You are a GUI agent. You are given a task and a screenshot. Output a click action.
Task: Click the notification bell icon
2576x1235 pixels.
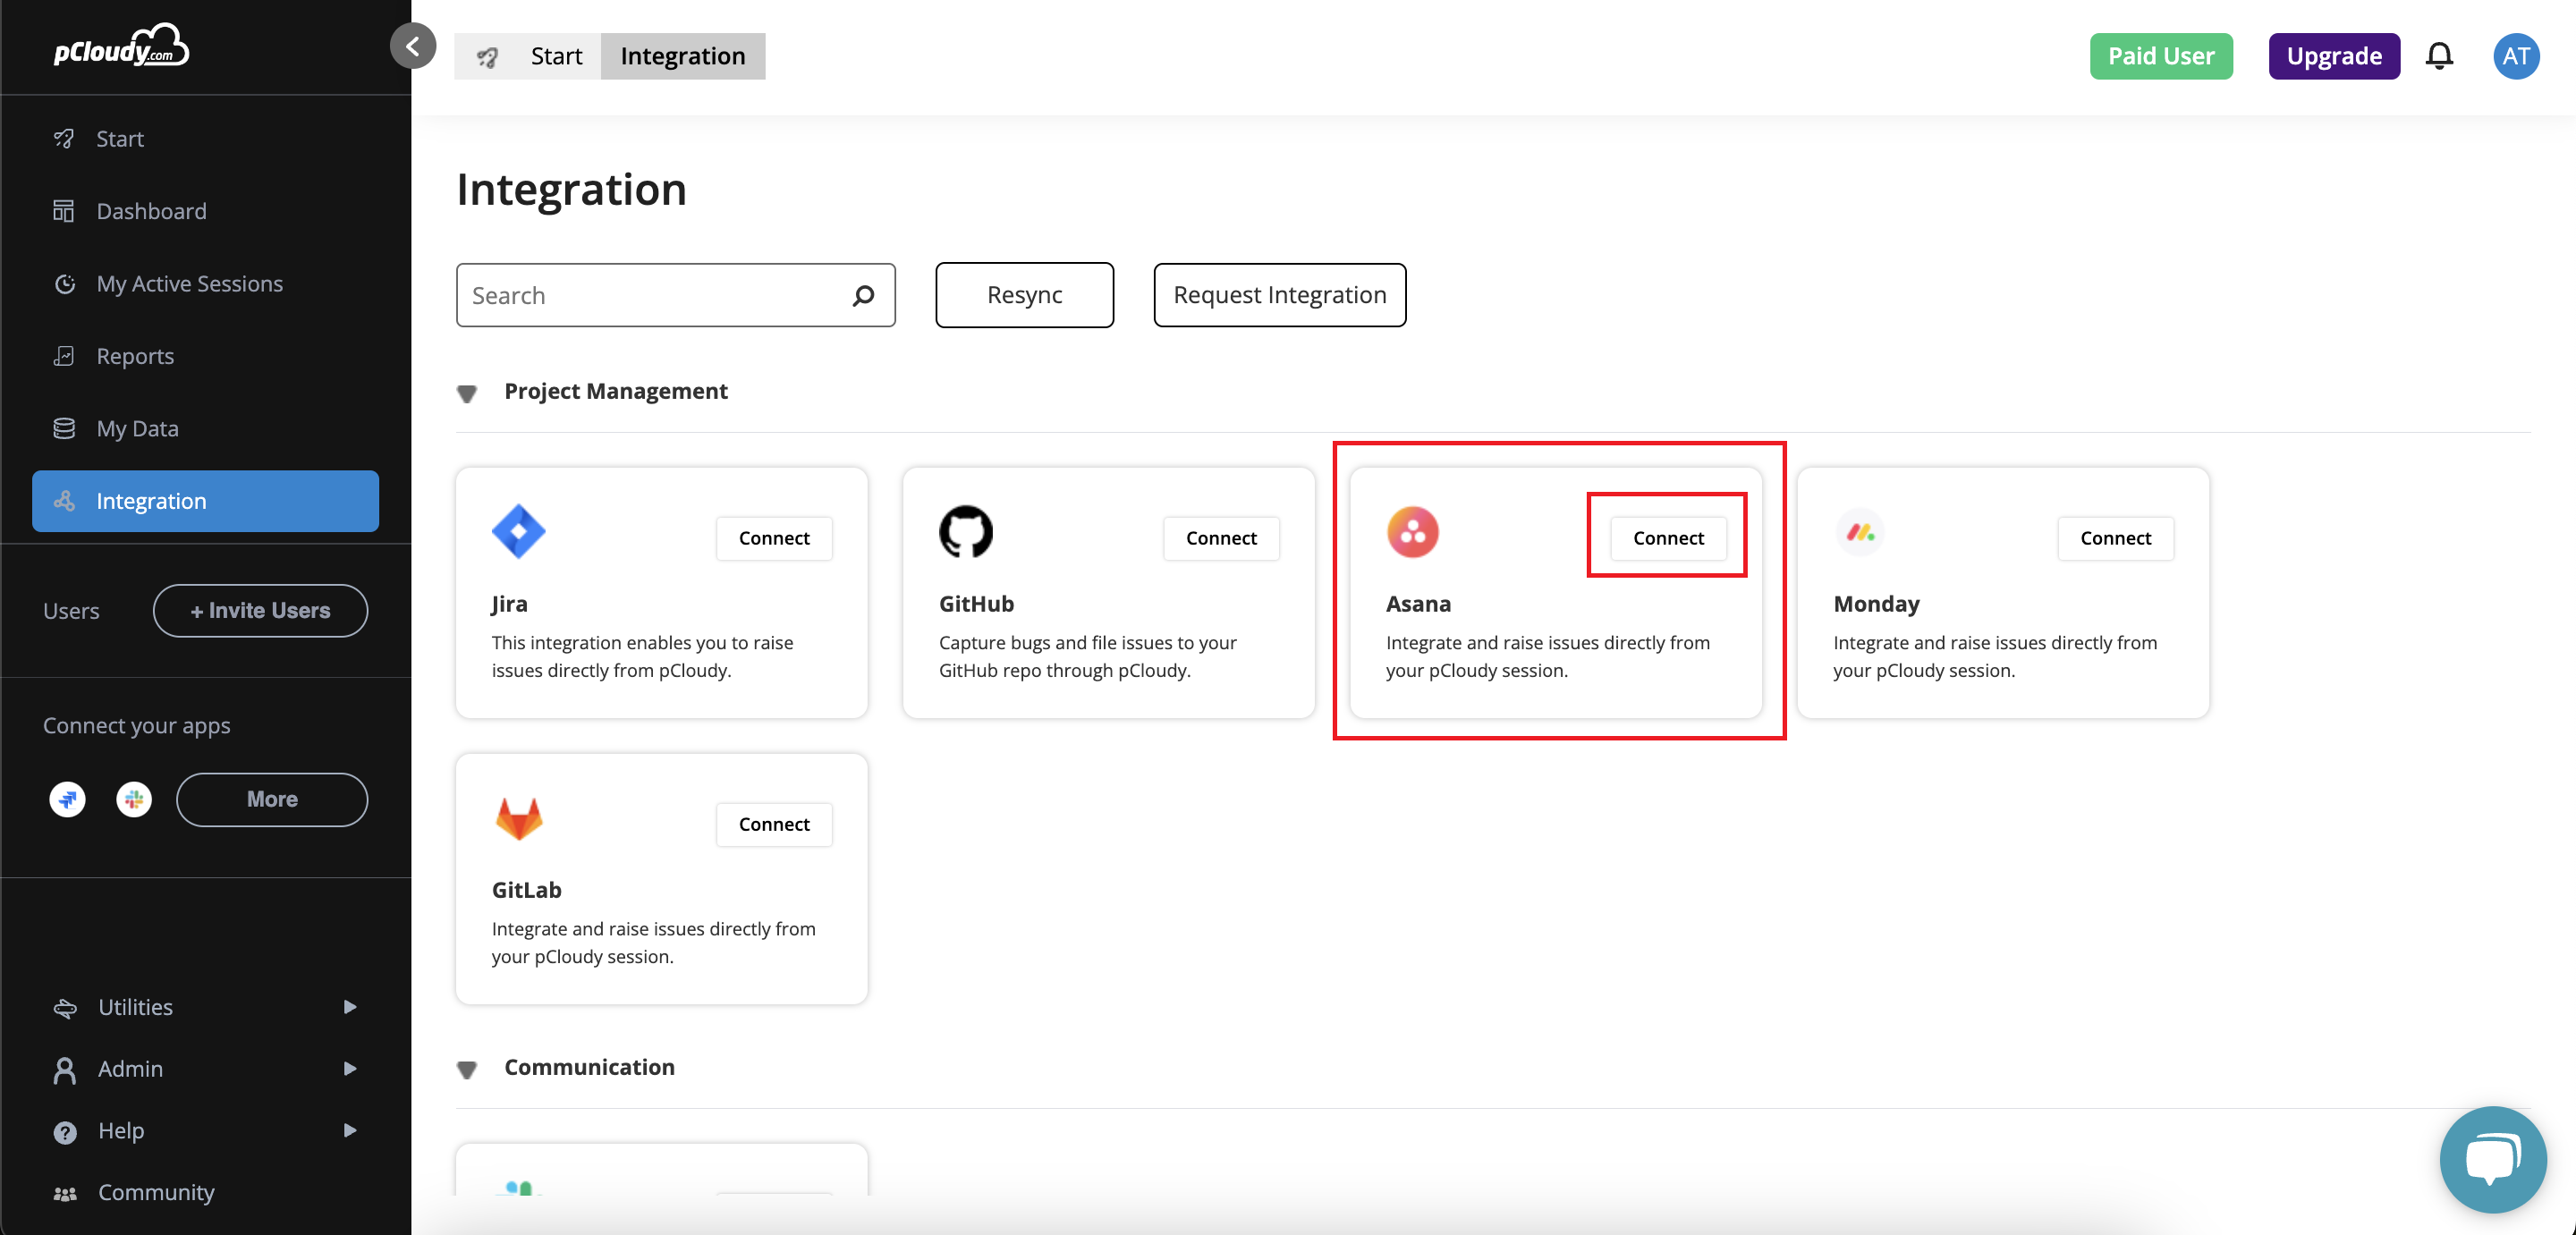pos(2439,56)
